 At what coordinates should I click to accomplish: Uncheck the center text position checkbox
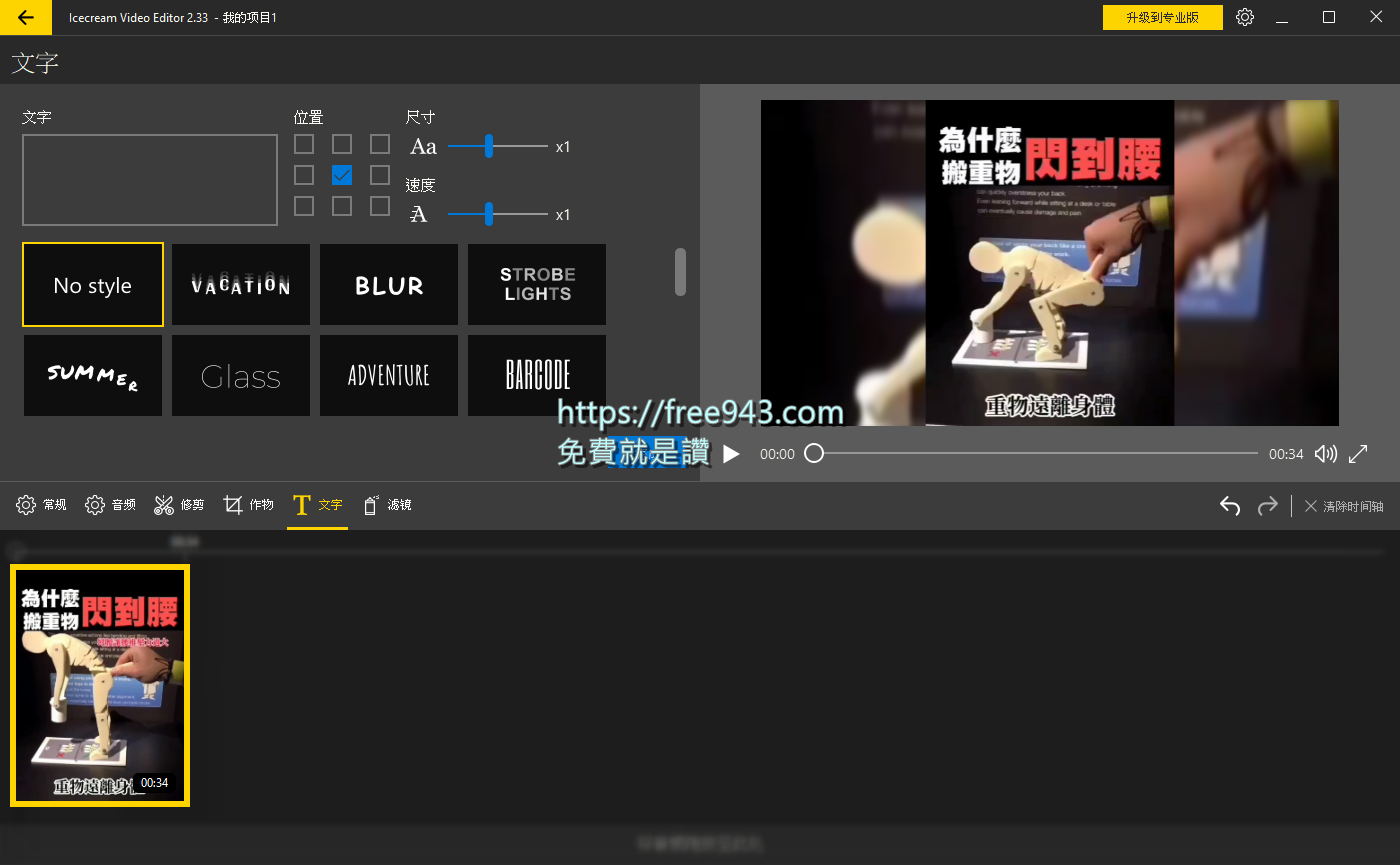pos(342,174)
